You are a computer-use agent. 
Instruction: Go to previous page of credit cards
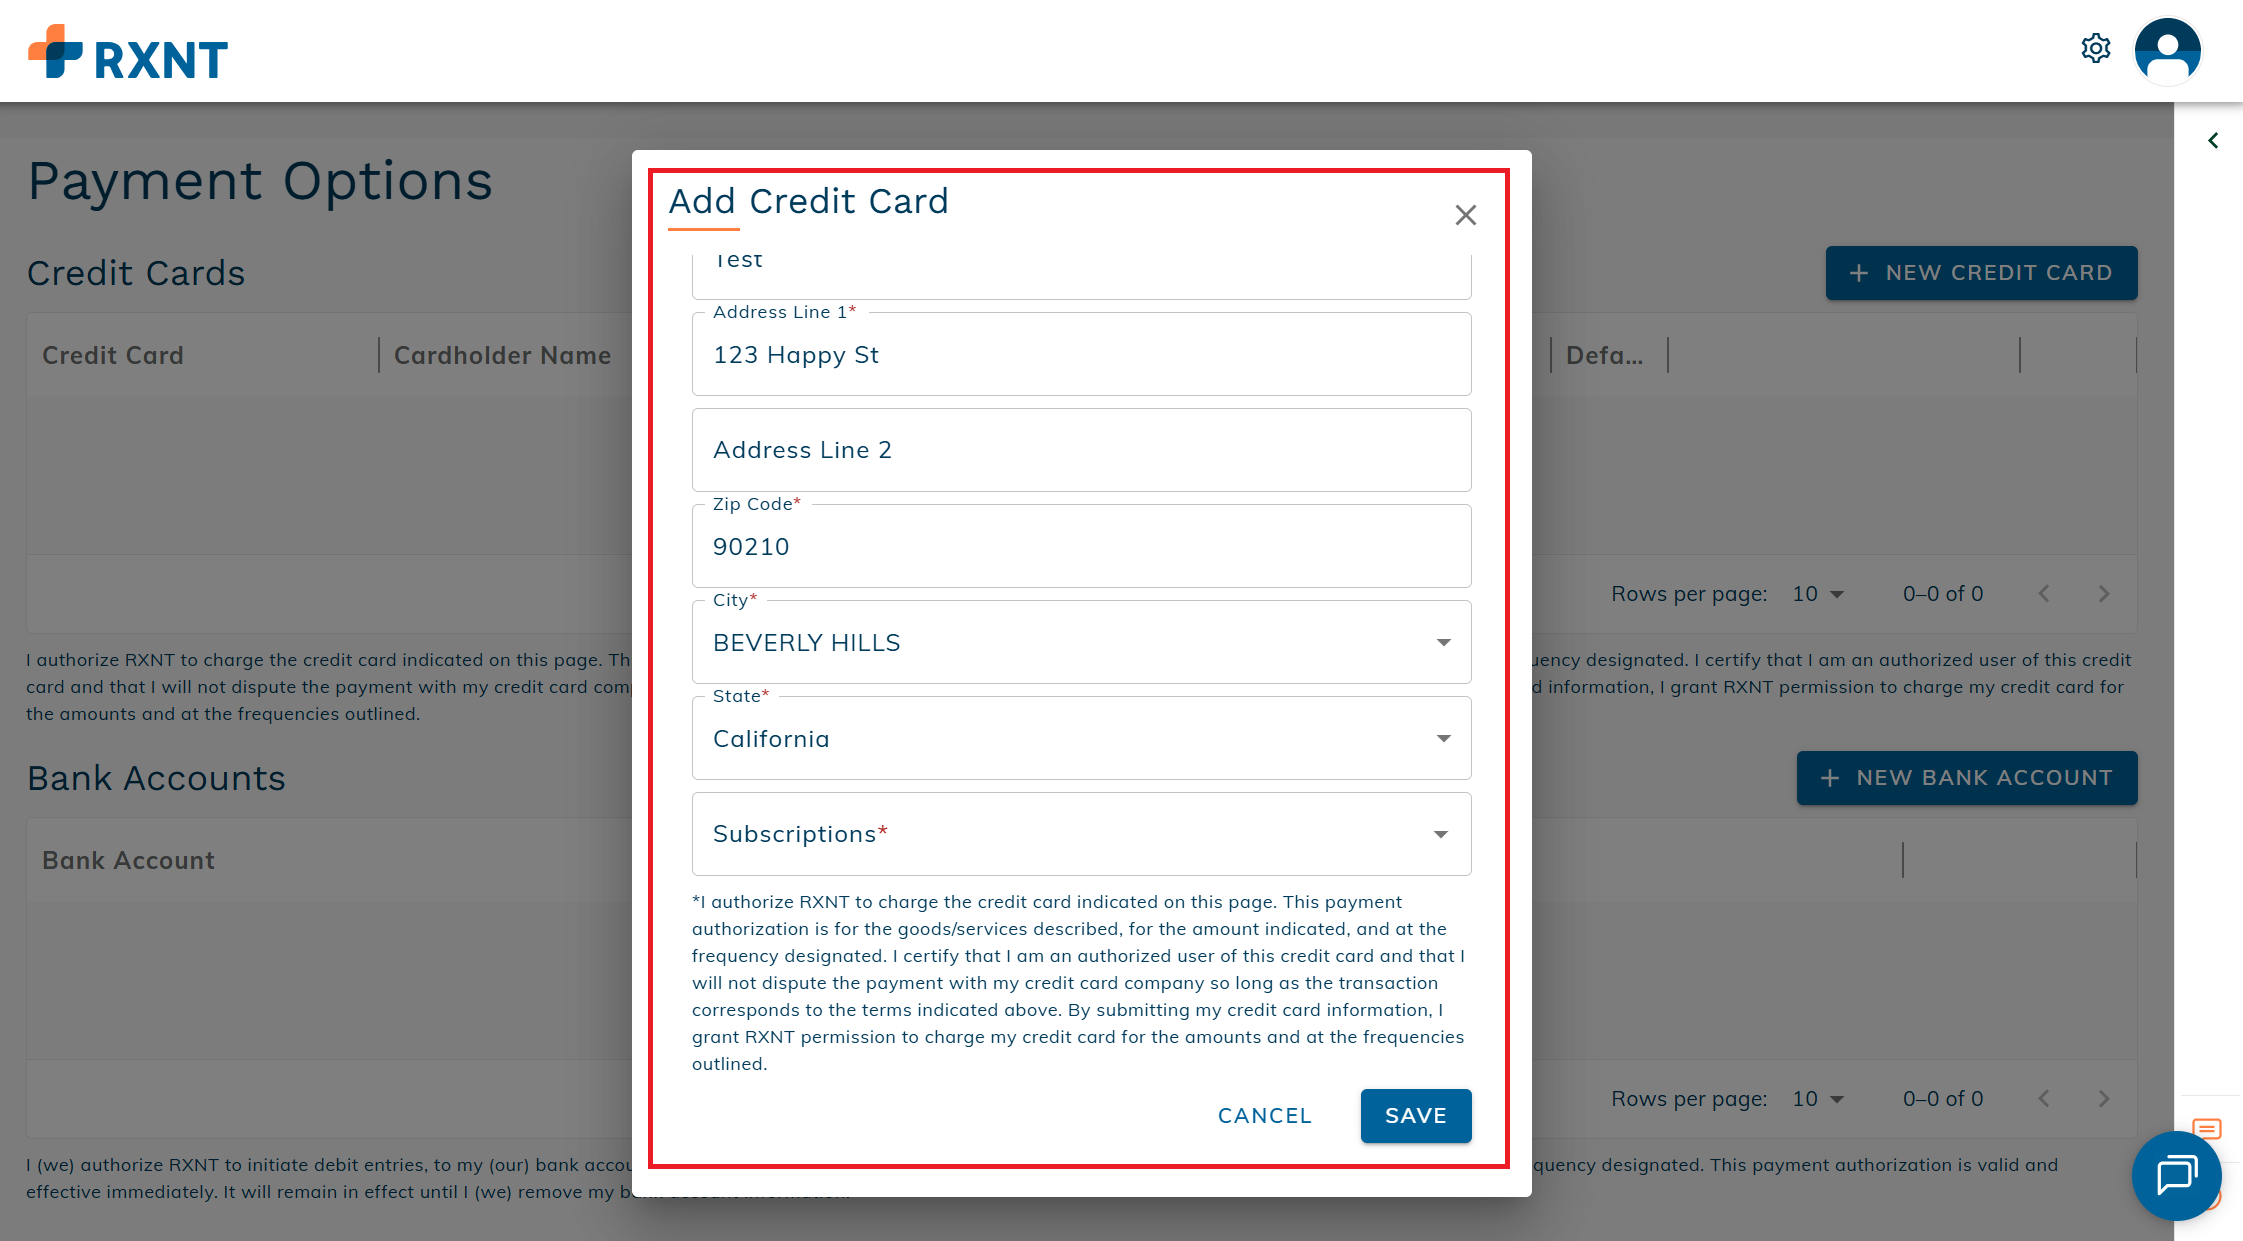[x=2044, y=594]
